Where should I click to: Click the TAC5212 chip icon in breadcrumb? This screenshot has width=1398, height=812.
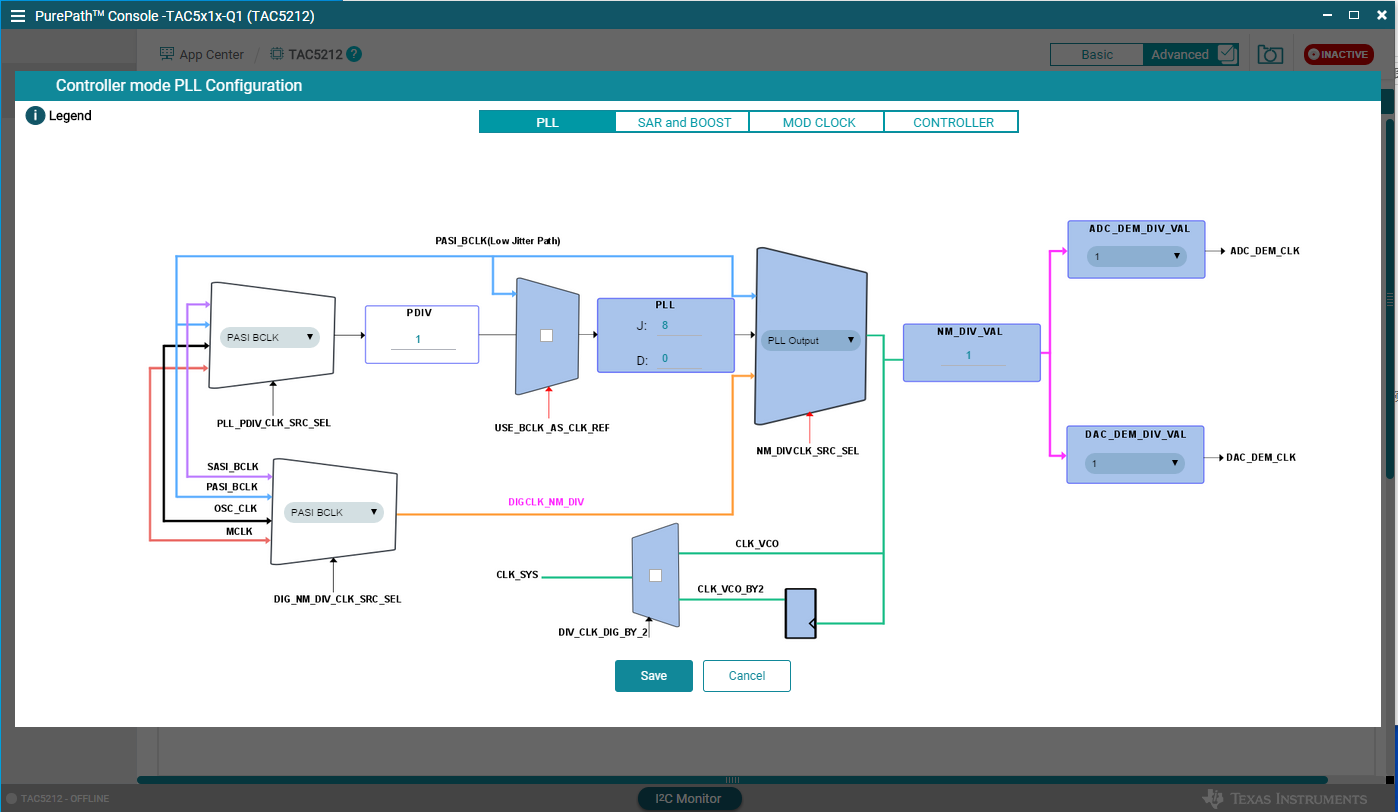click(x=277, y=54)
